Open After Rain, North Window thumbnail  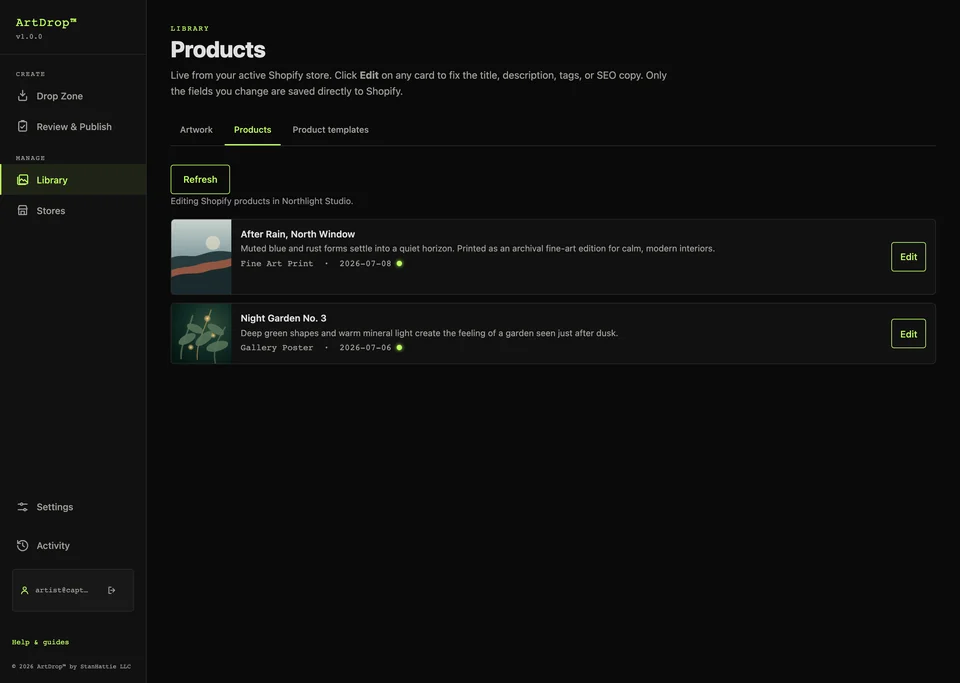coord(201,256)
